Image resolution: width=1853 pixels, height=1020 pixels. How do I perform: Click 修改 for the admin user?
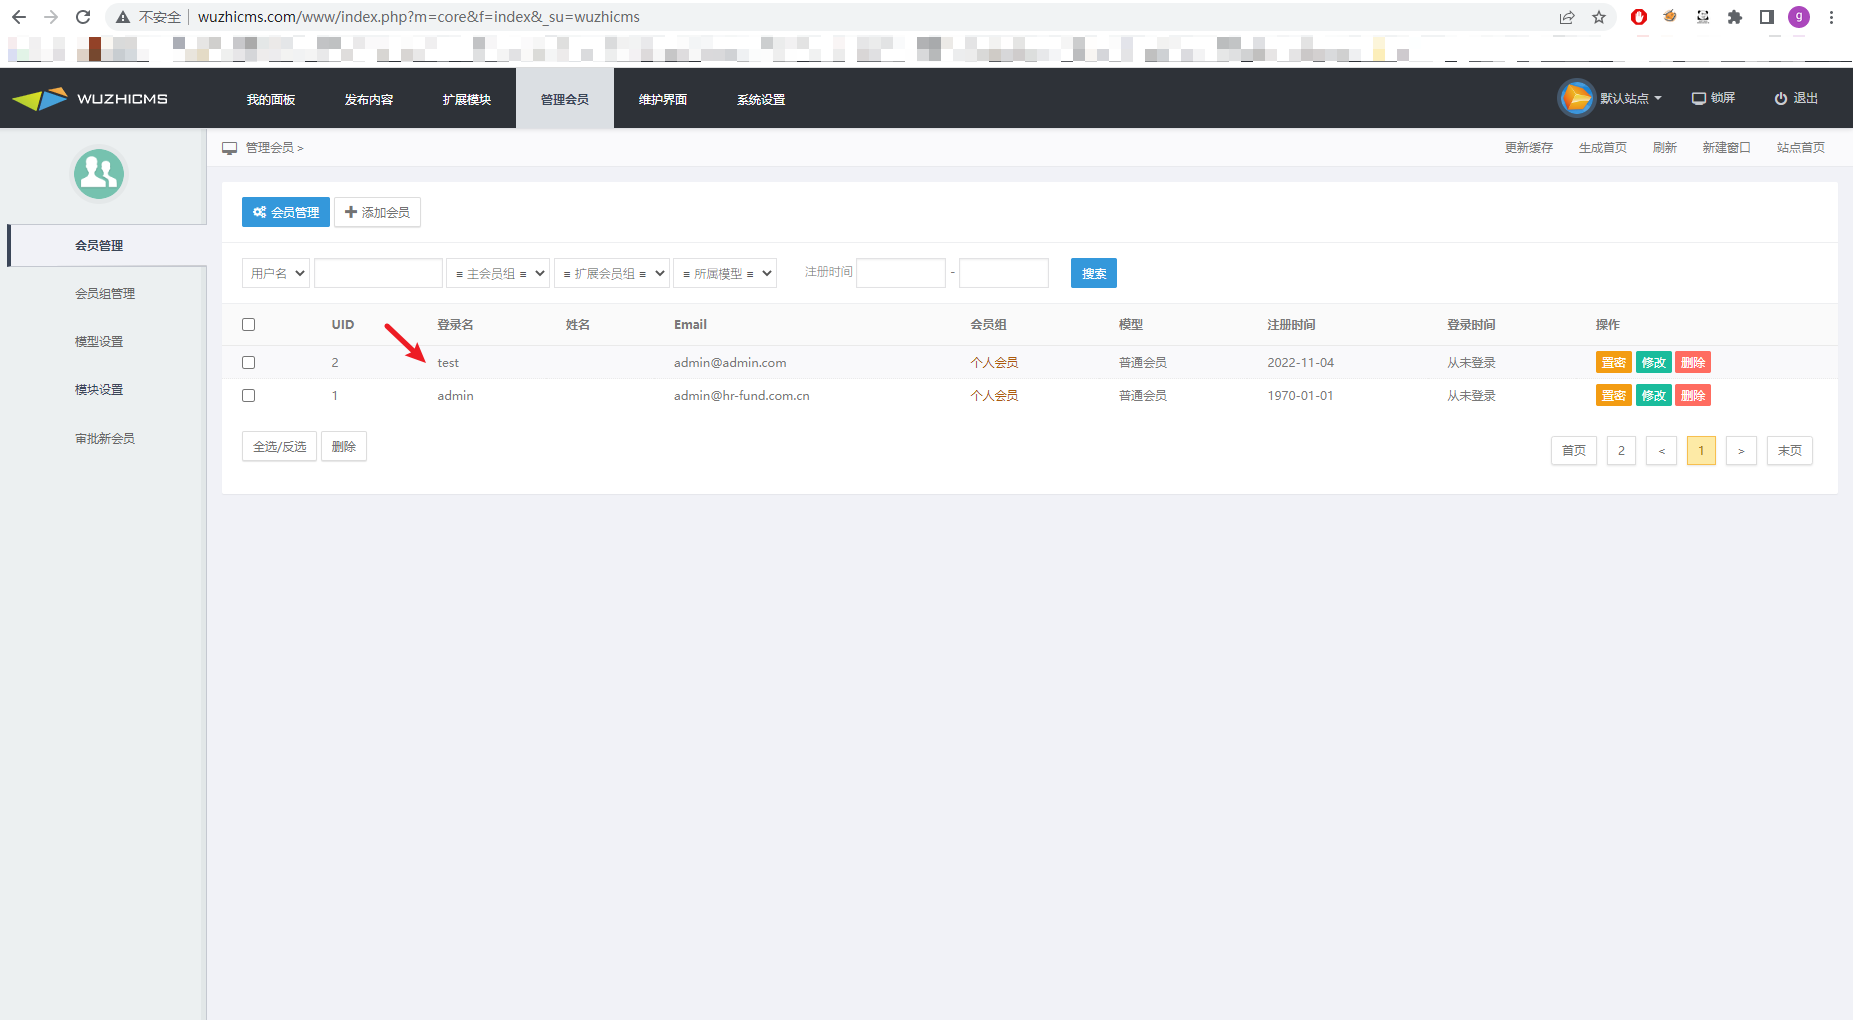(x=1654, y=395)
